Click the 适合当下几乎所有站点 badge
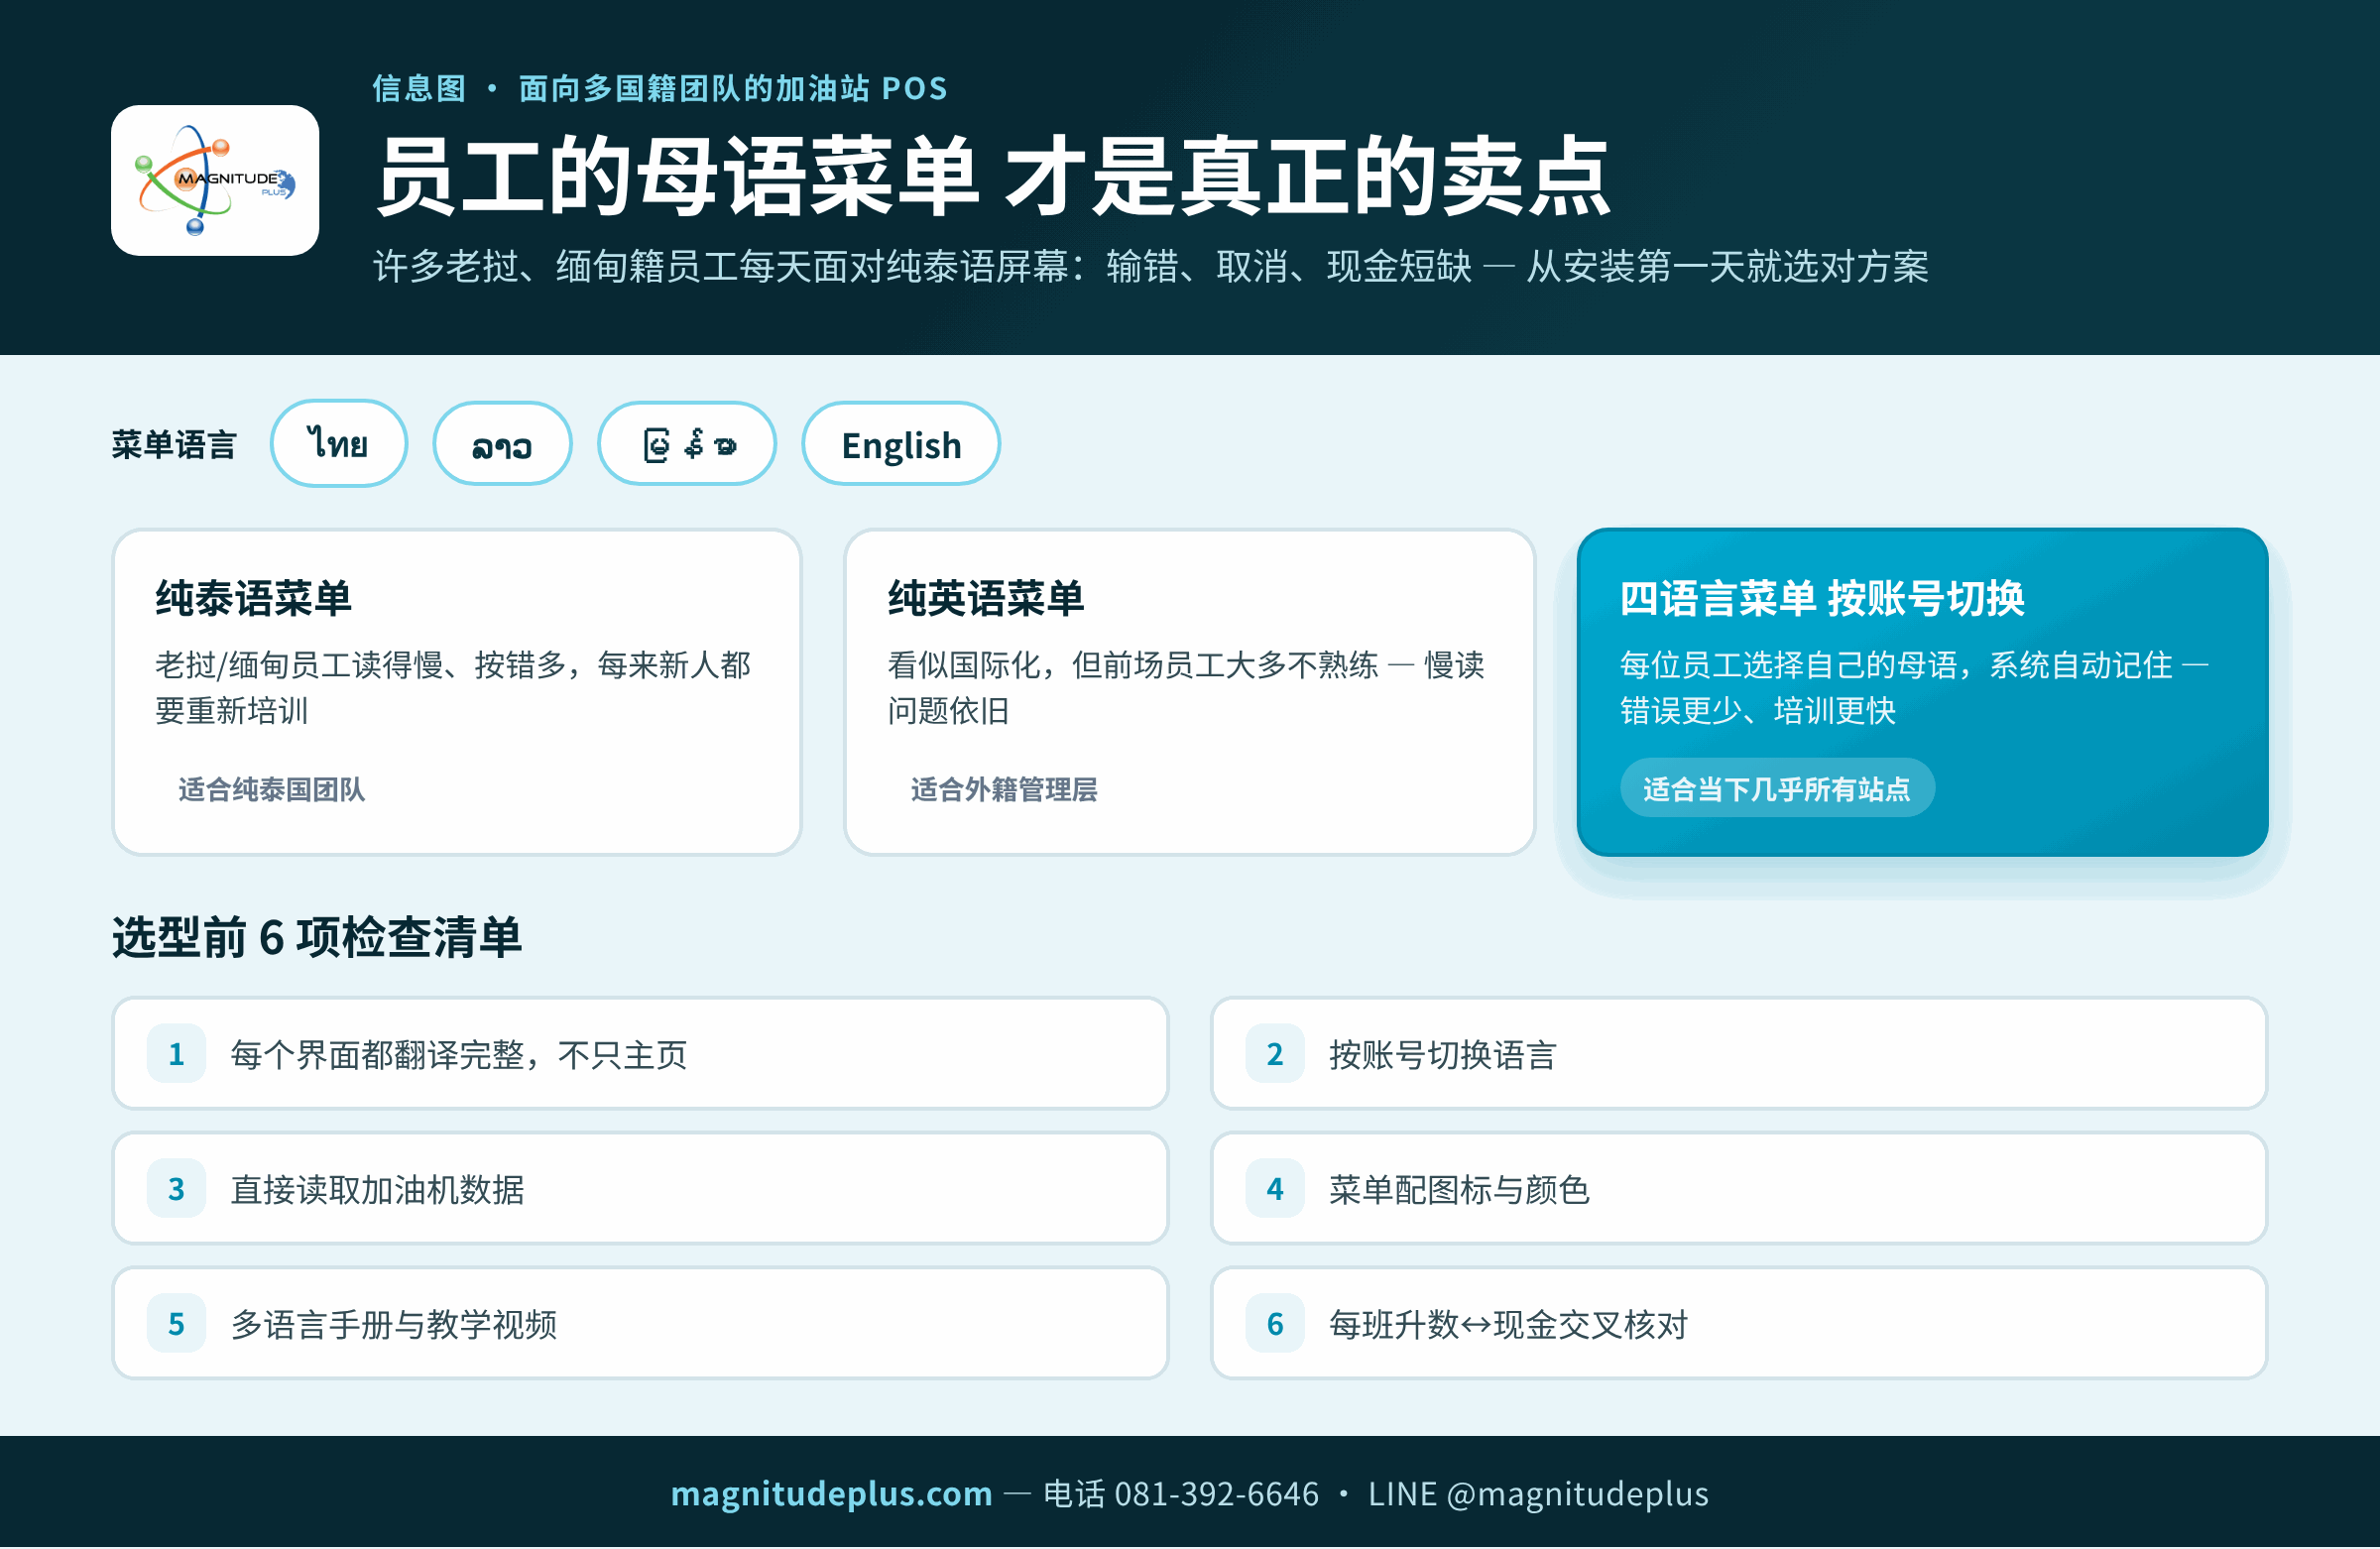 pos(1777,789)
